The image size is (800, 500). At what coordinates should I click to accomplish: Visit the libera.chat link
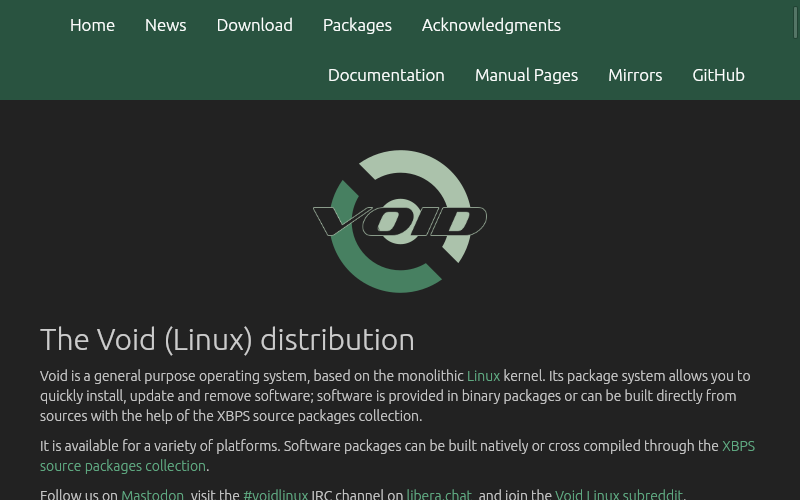(439, 494)
